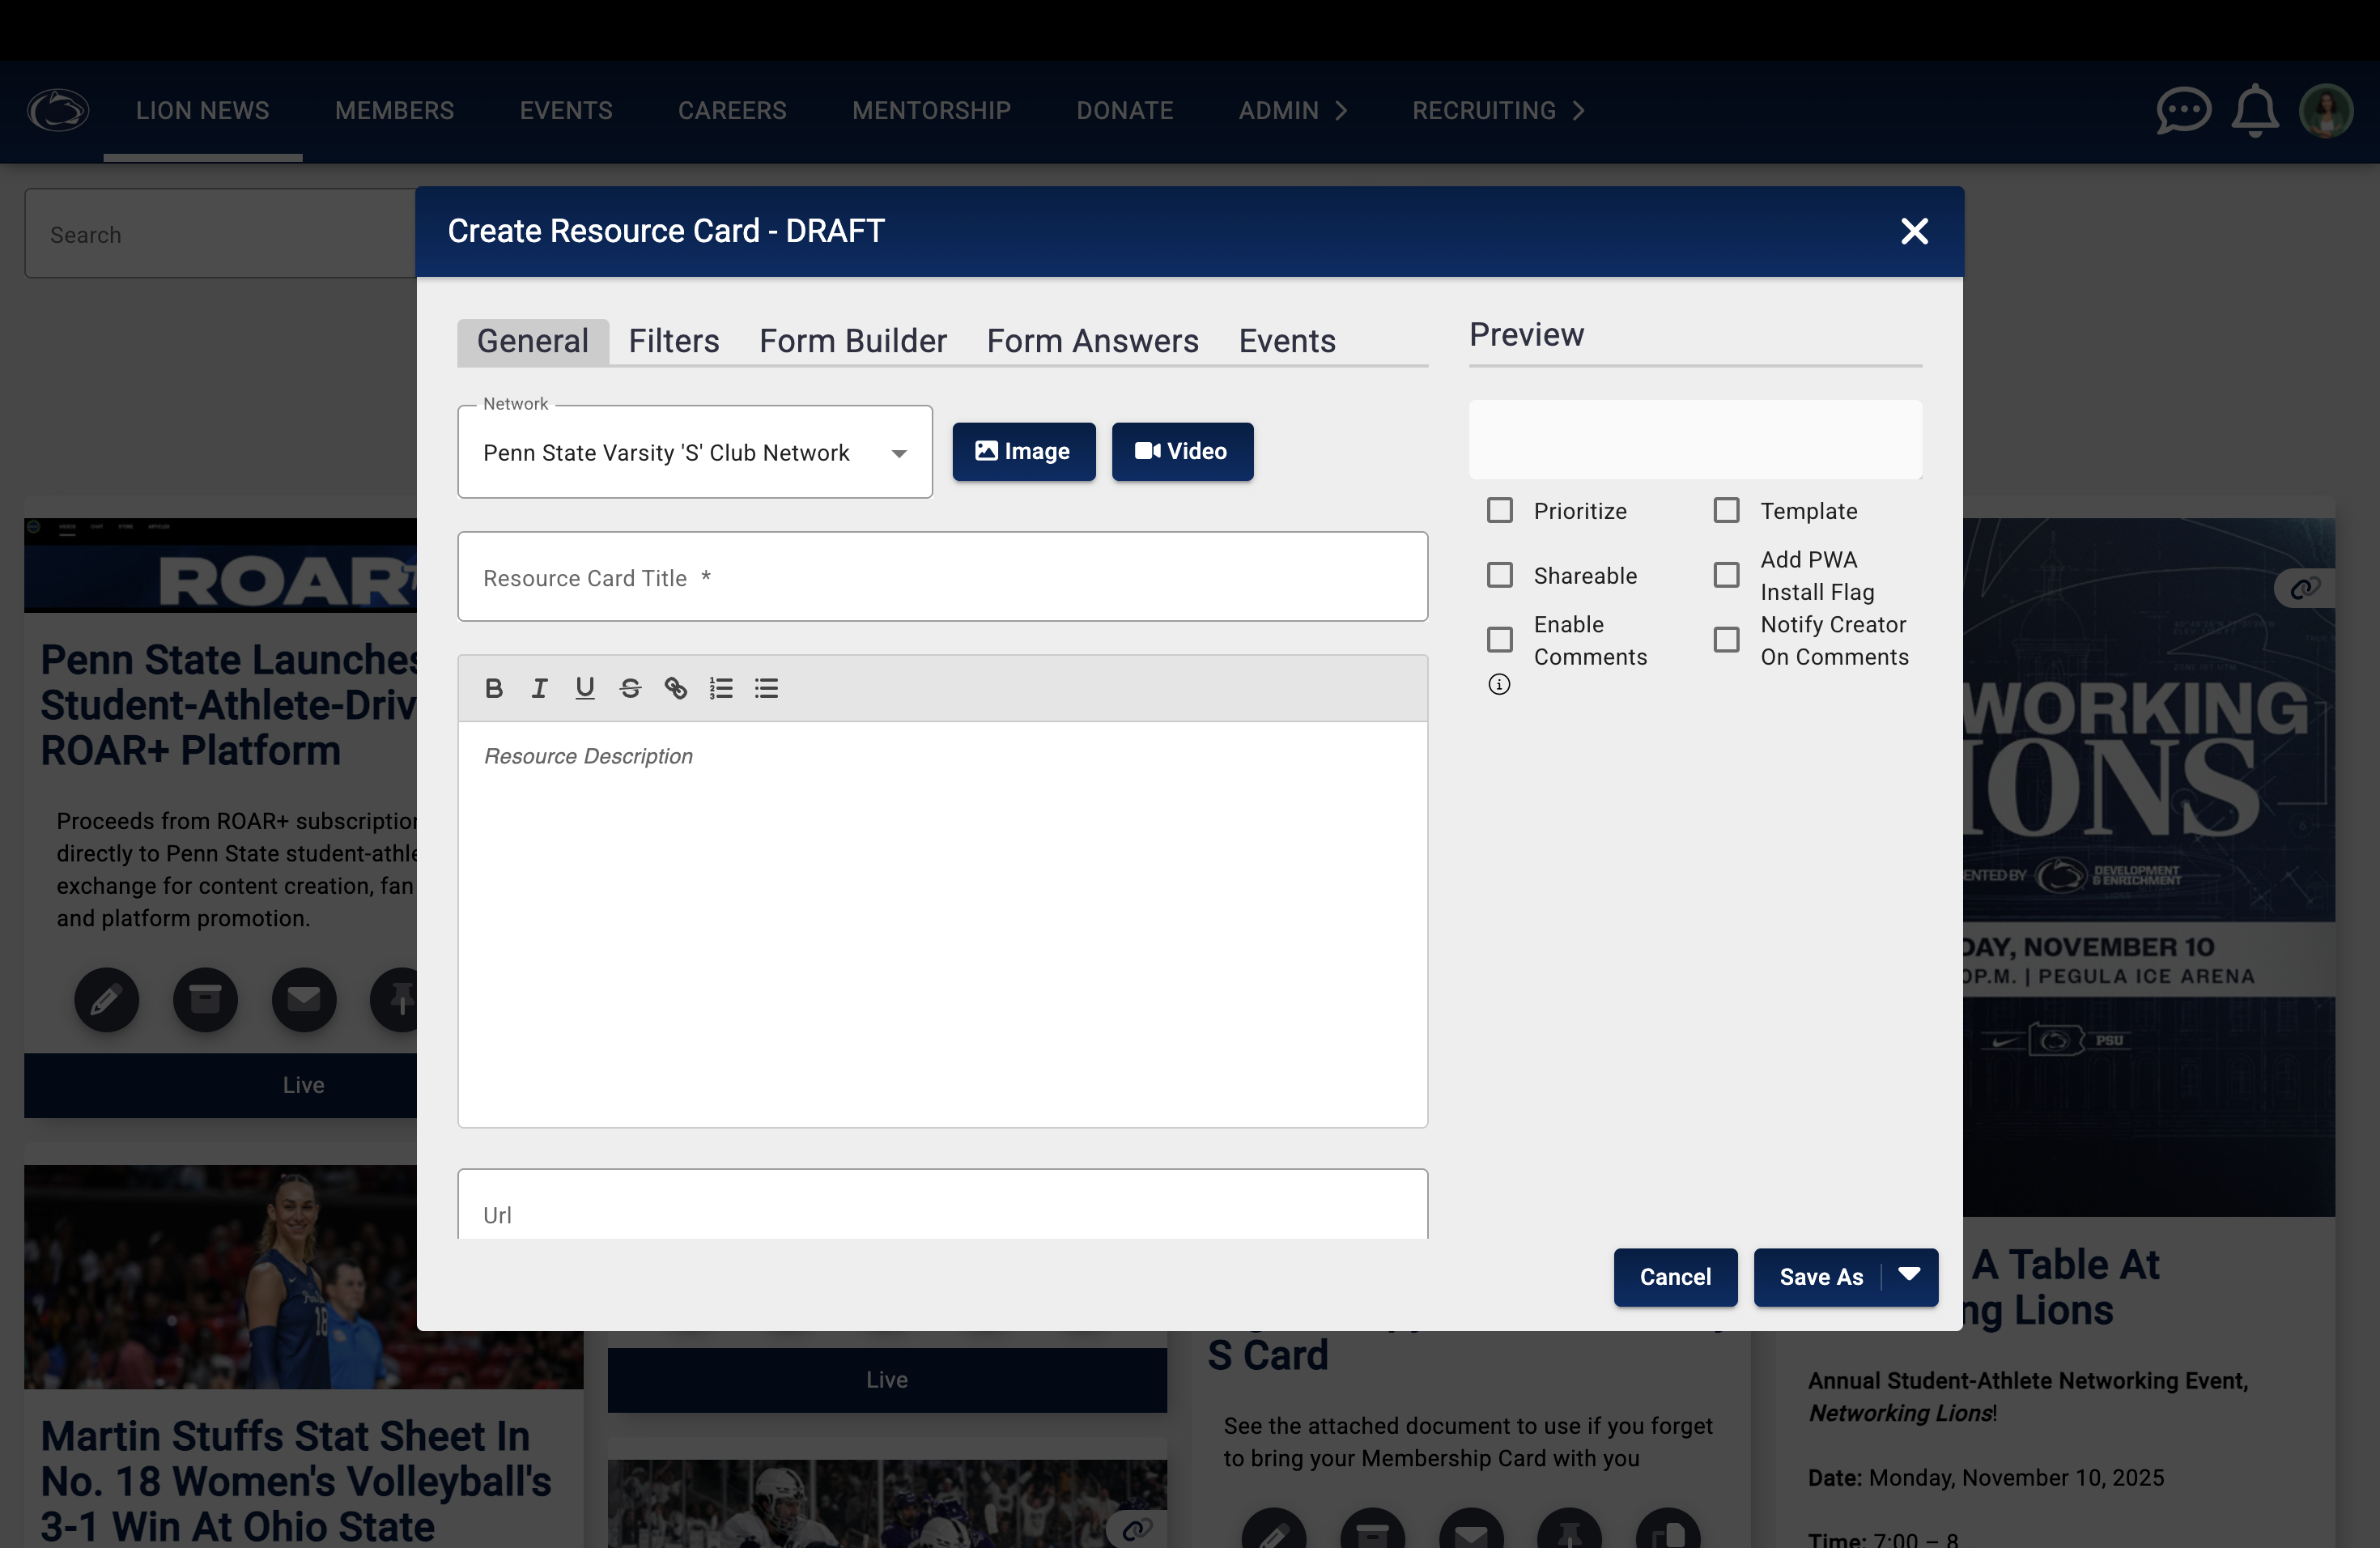Viewport: 2380px width, 1548px height.
Task: Toggle bold formatting in description editor
Action: tap(493, 688)
